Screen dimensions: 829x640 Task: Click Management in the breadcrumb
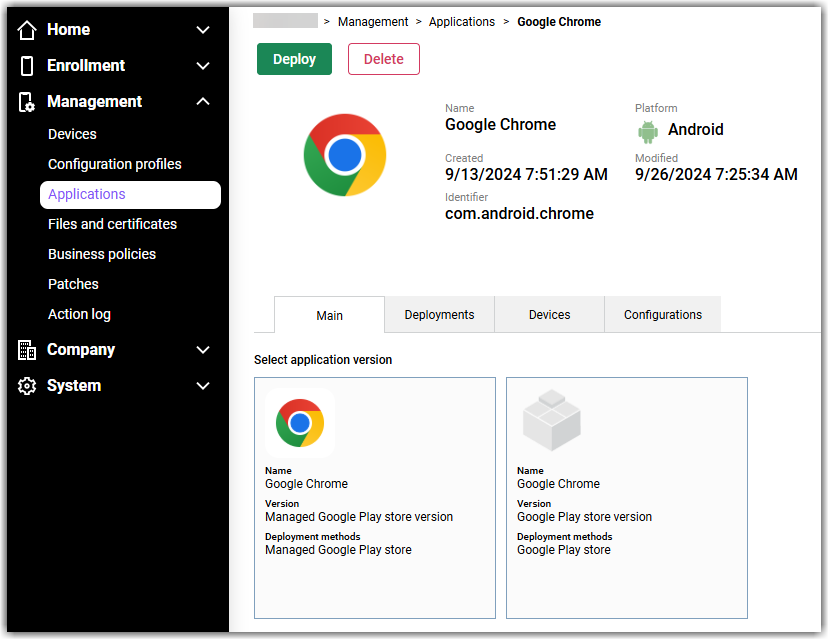pos(373,22)
